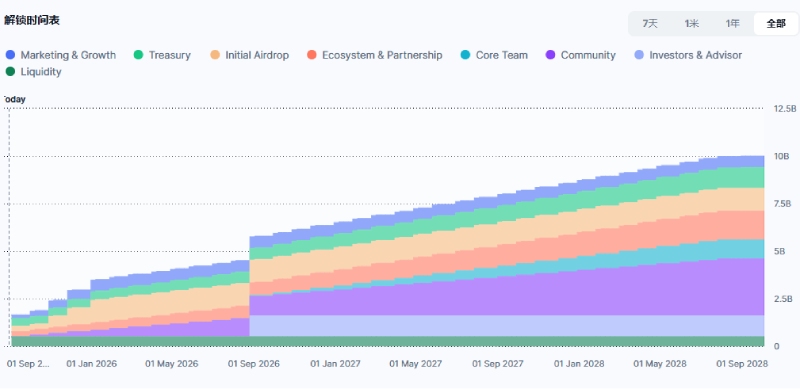Toggle Ecosystem & Partnership legend item
800x389 pixels.
click(374, 55)
